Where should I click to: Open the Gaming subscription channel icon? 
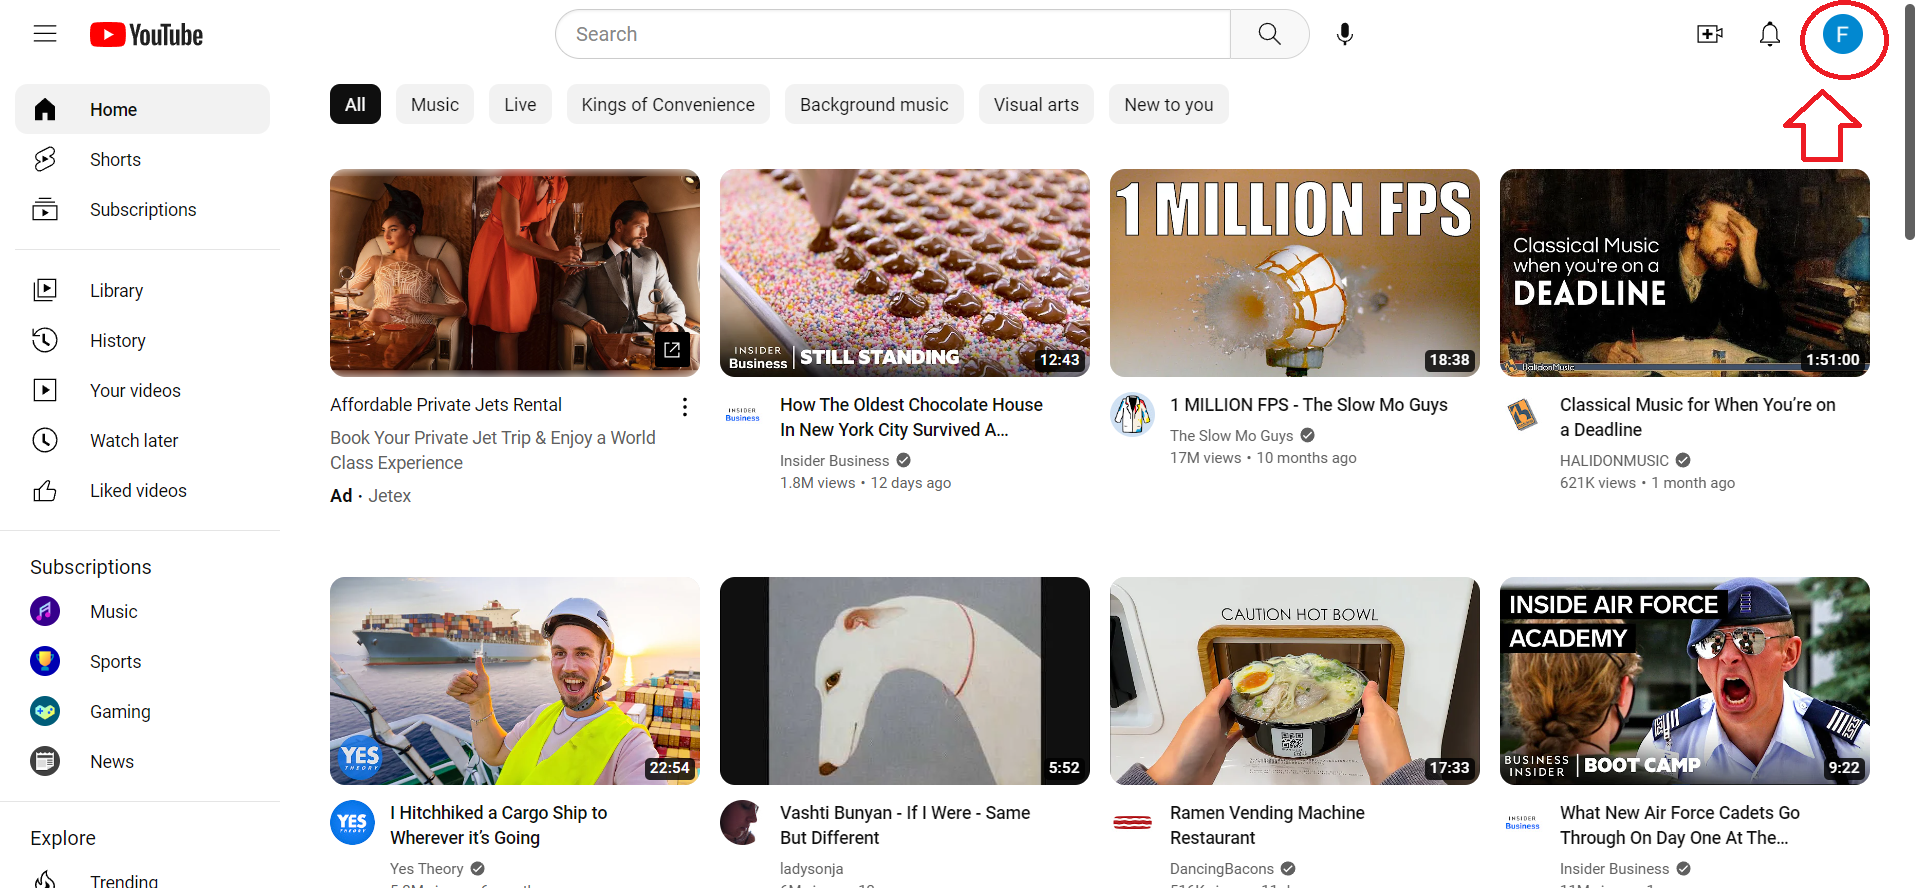45,711
